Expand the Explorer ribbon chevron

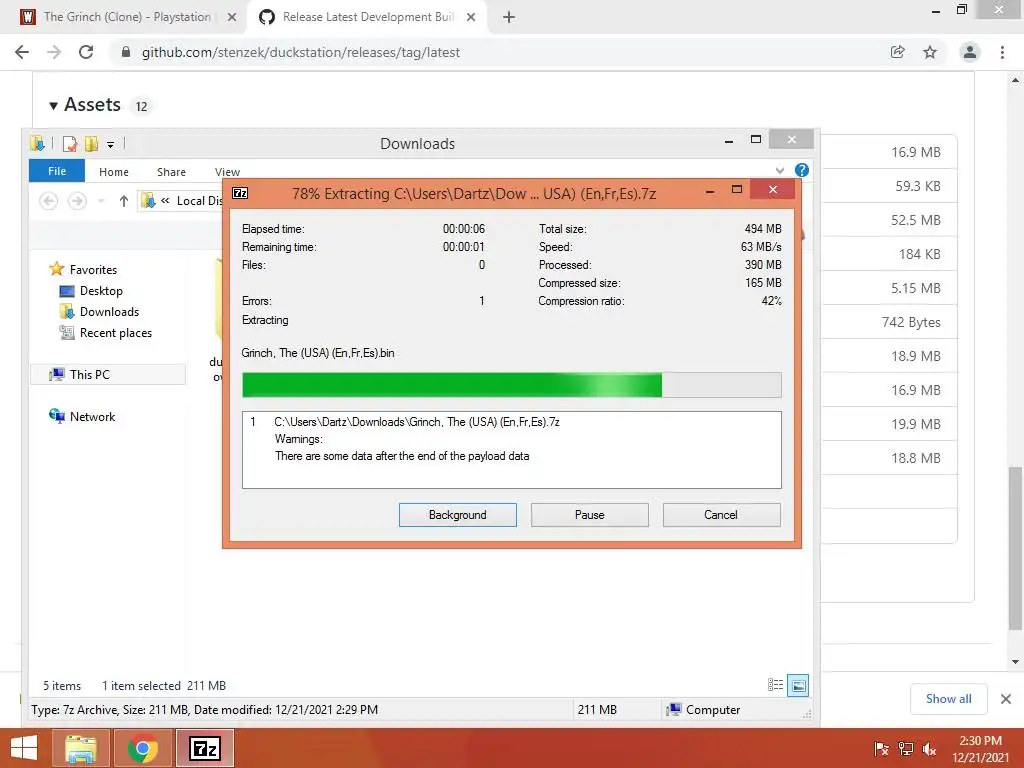point(780,170)
